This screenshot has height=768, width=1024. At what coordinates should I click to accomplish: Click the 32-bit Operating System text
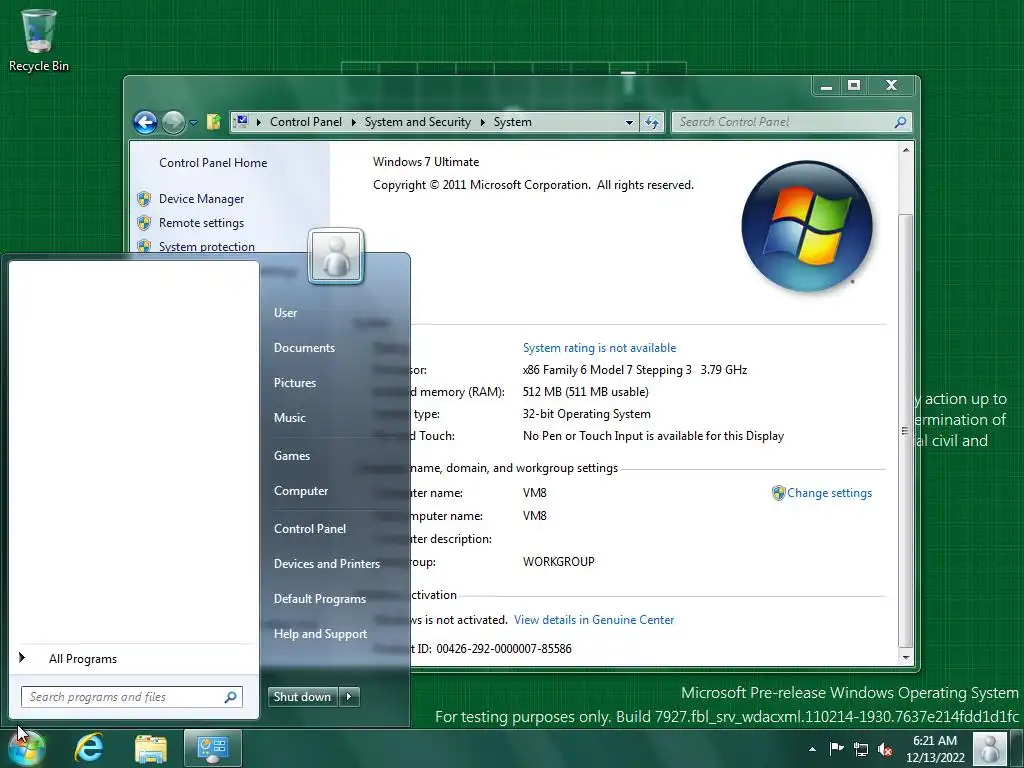point(586,414)
